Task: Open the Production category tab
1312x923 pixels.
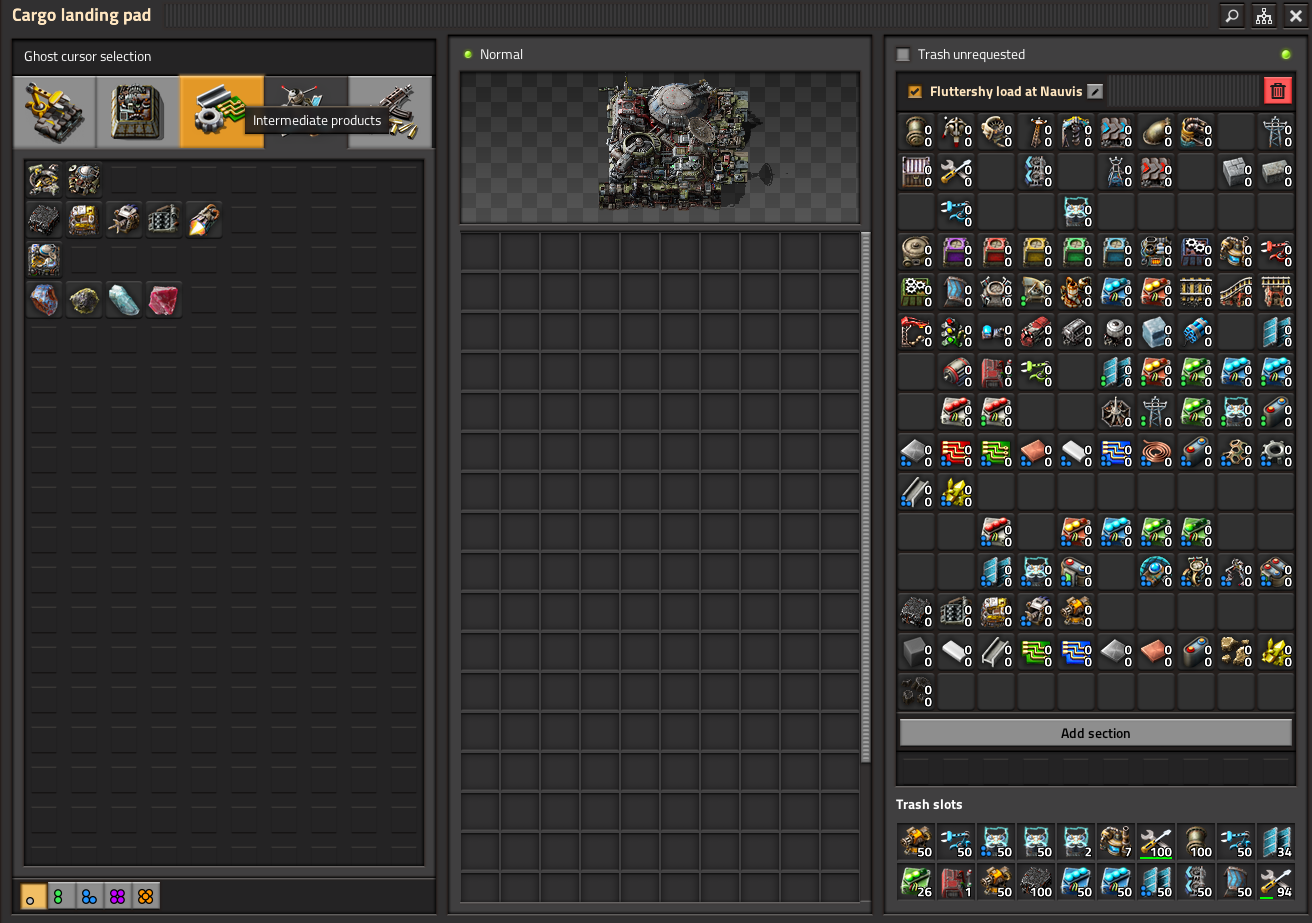Action: pyautogui.click(x=138, y=112)
